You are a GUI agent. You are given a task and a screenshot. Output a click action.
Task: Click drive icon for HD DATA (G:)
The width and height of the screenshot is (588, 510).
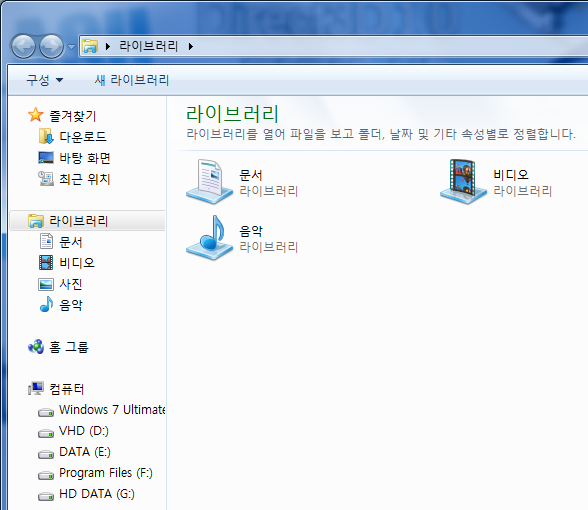coord(46,496)
